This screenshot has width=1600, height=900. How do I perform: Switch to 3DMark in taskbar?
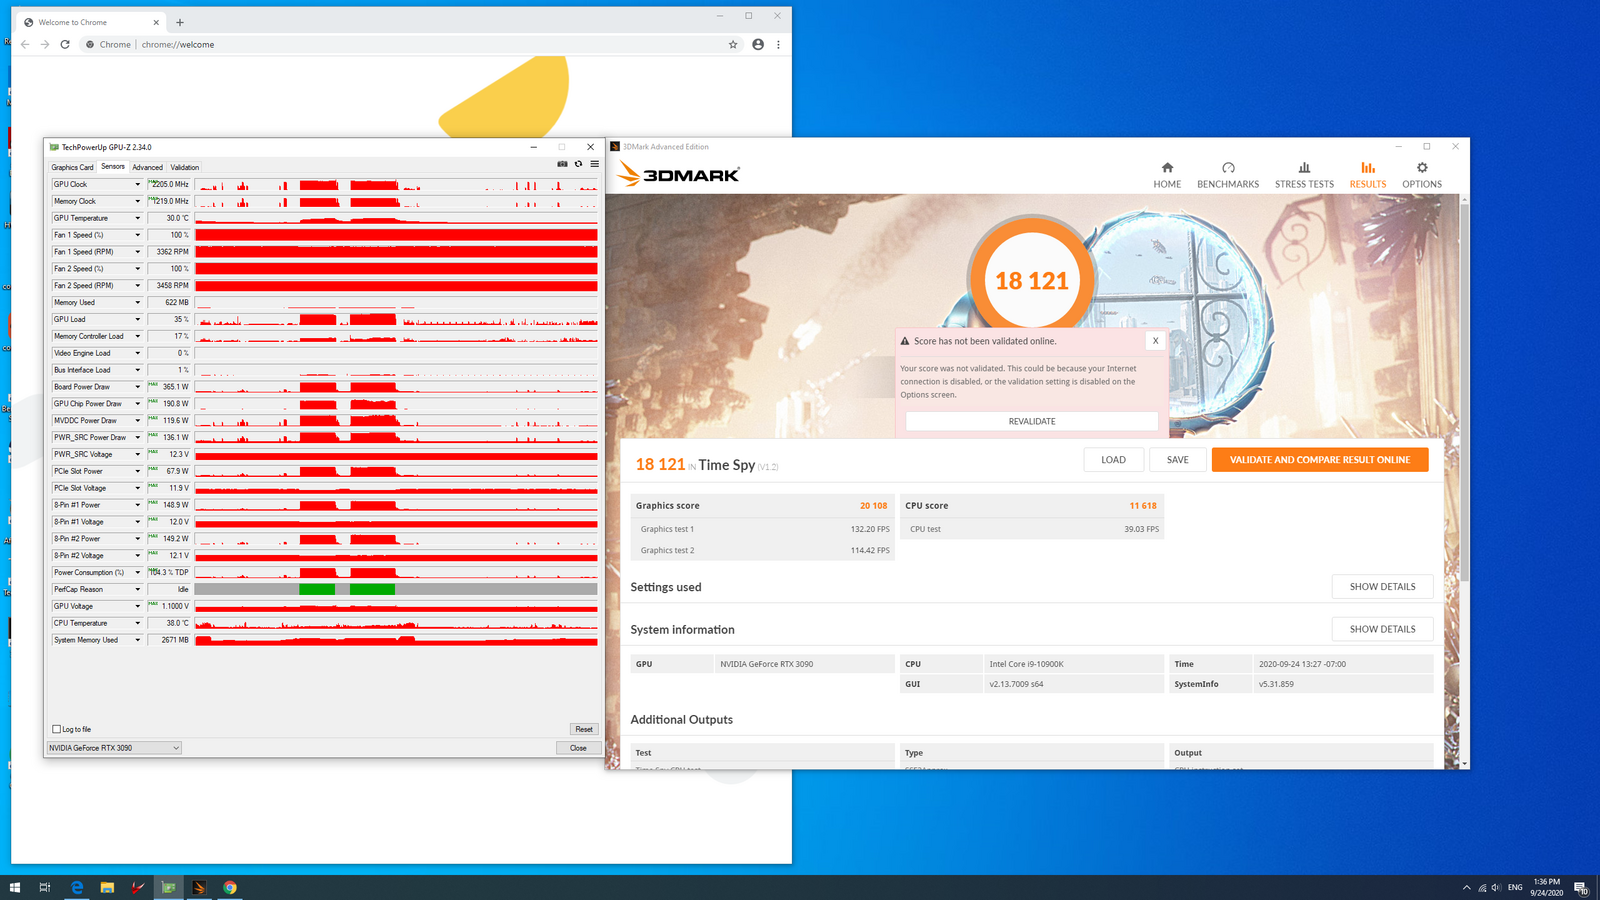click(x=199, y=887)
